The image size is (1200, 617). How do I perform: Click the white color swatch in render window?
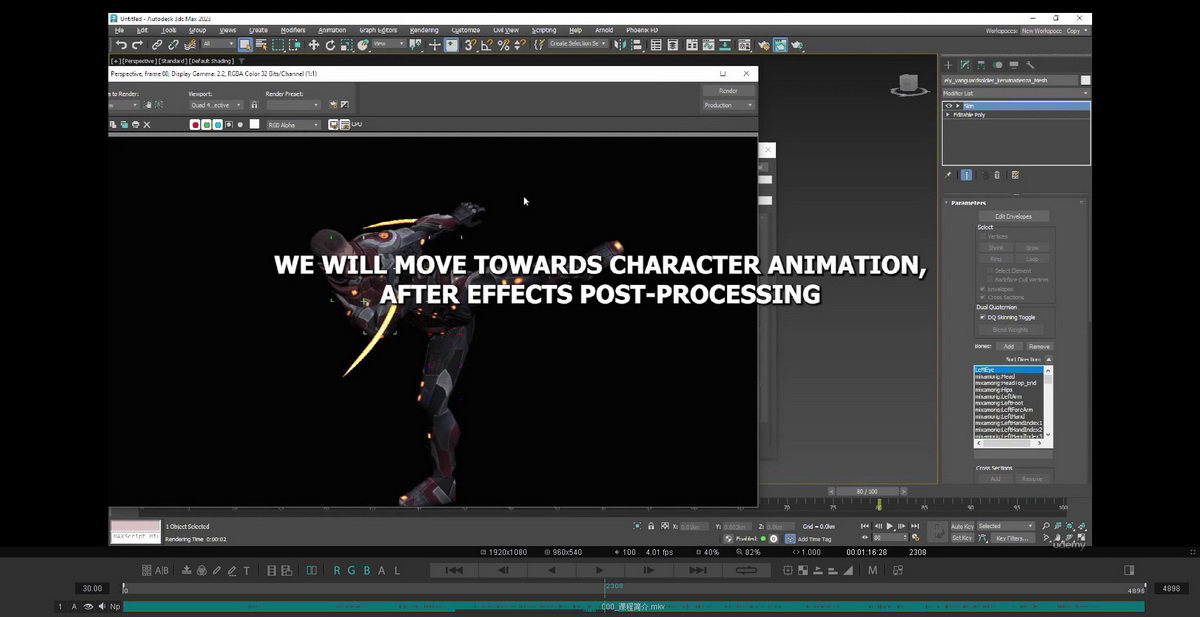[x=254, y=125]
